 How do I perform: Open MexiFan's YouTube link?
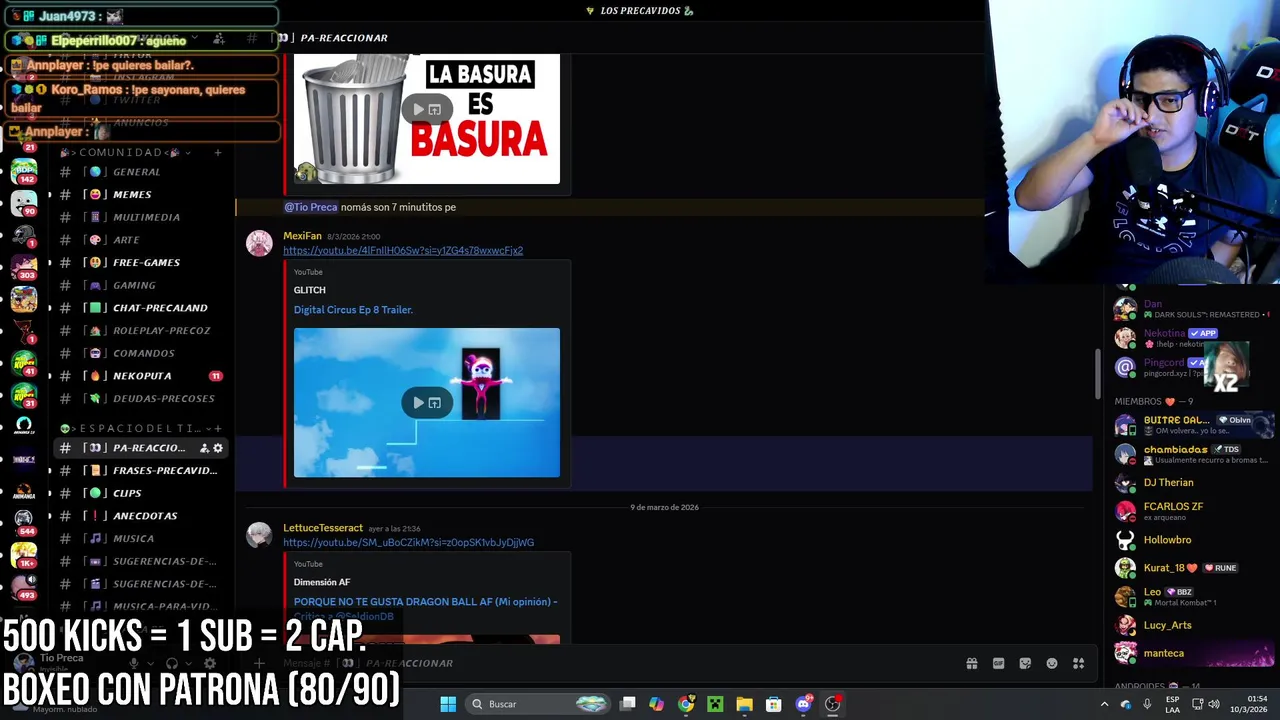tap(402, 250)
